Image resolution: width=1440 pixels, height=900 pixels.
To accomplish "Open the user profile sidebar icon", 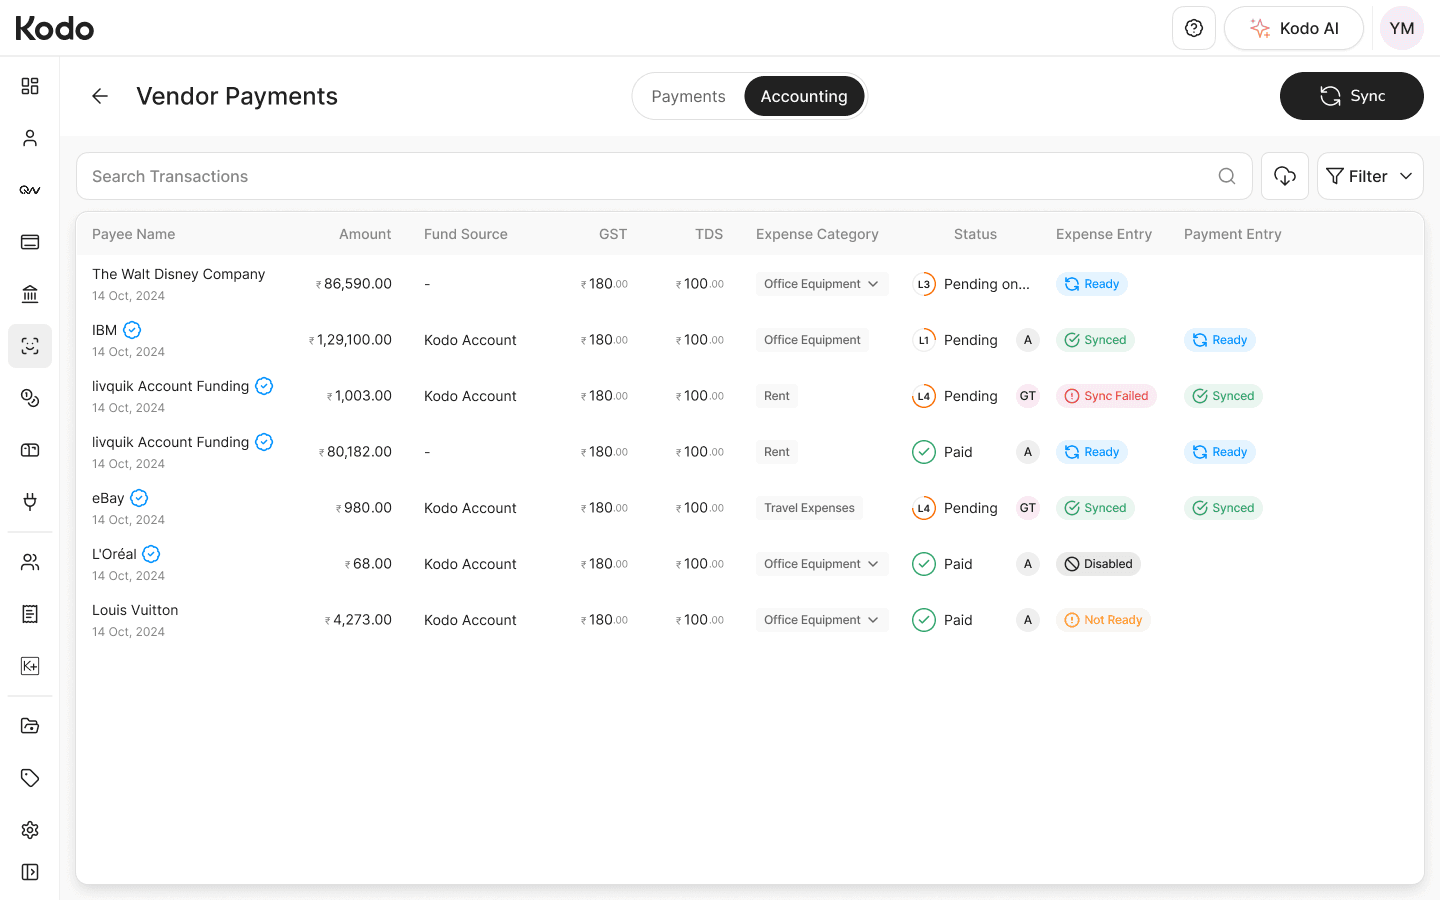I will (x=30, y=138).
